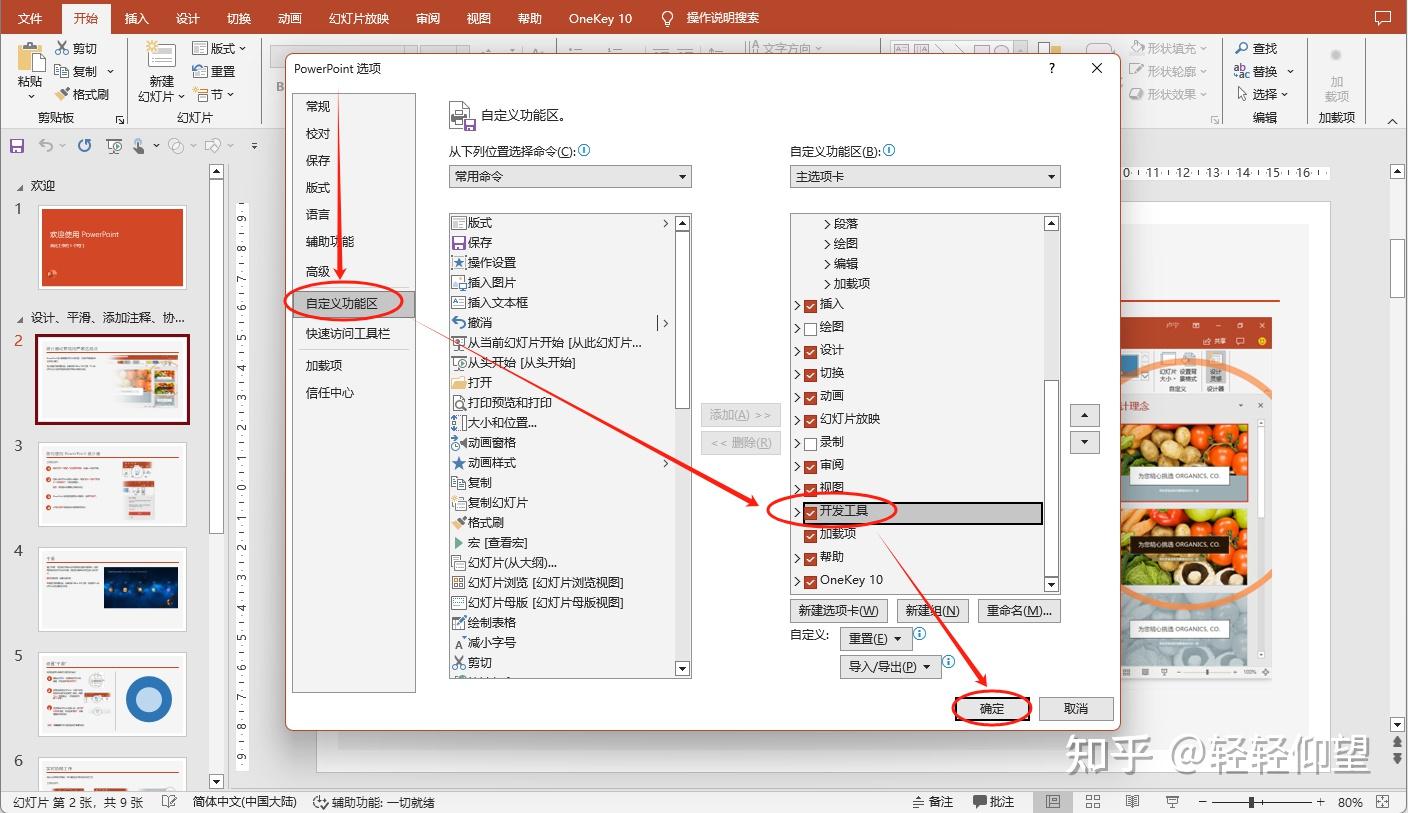Click the zoom slider handle in status bar
This screenshot has width=1408, height=813.
[x=1251, y=802]
